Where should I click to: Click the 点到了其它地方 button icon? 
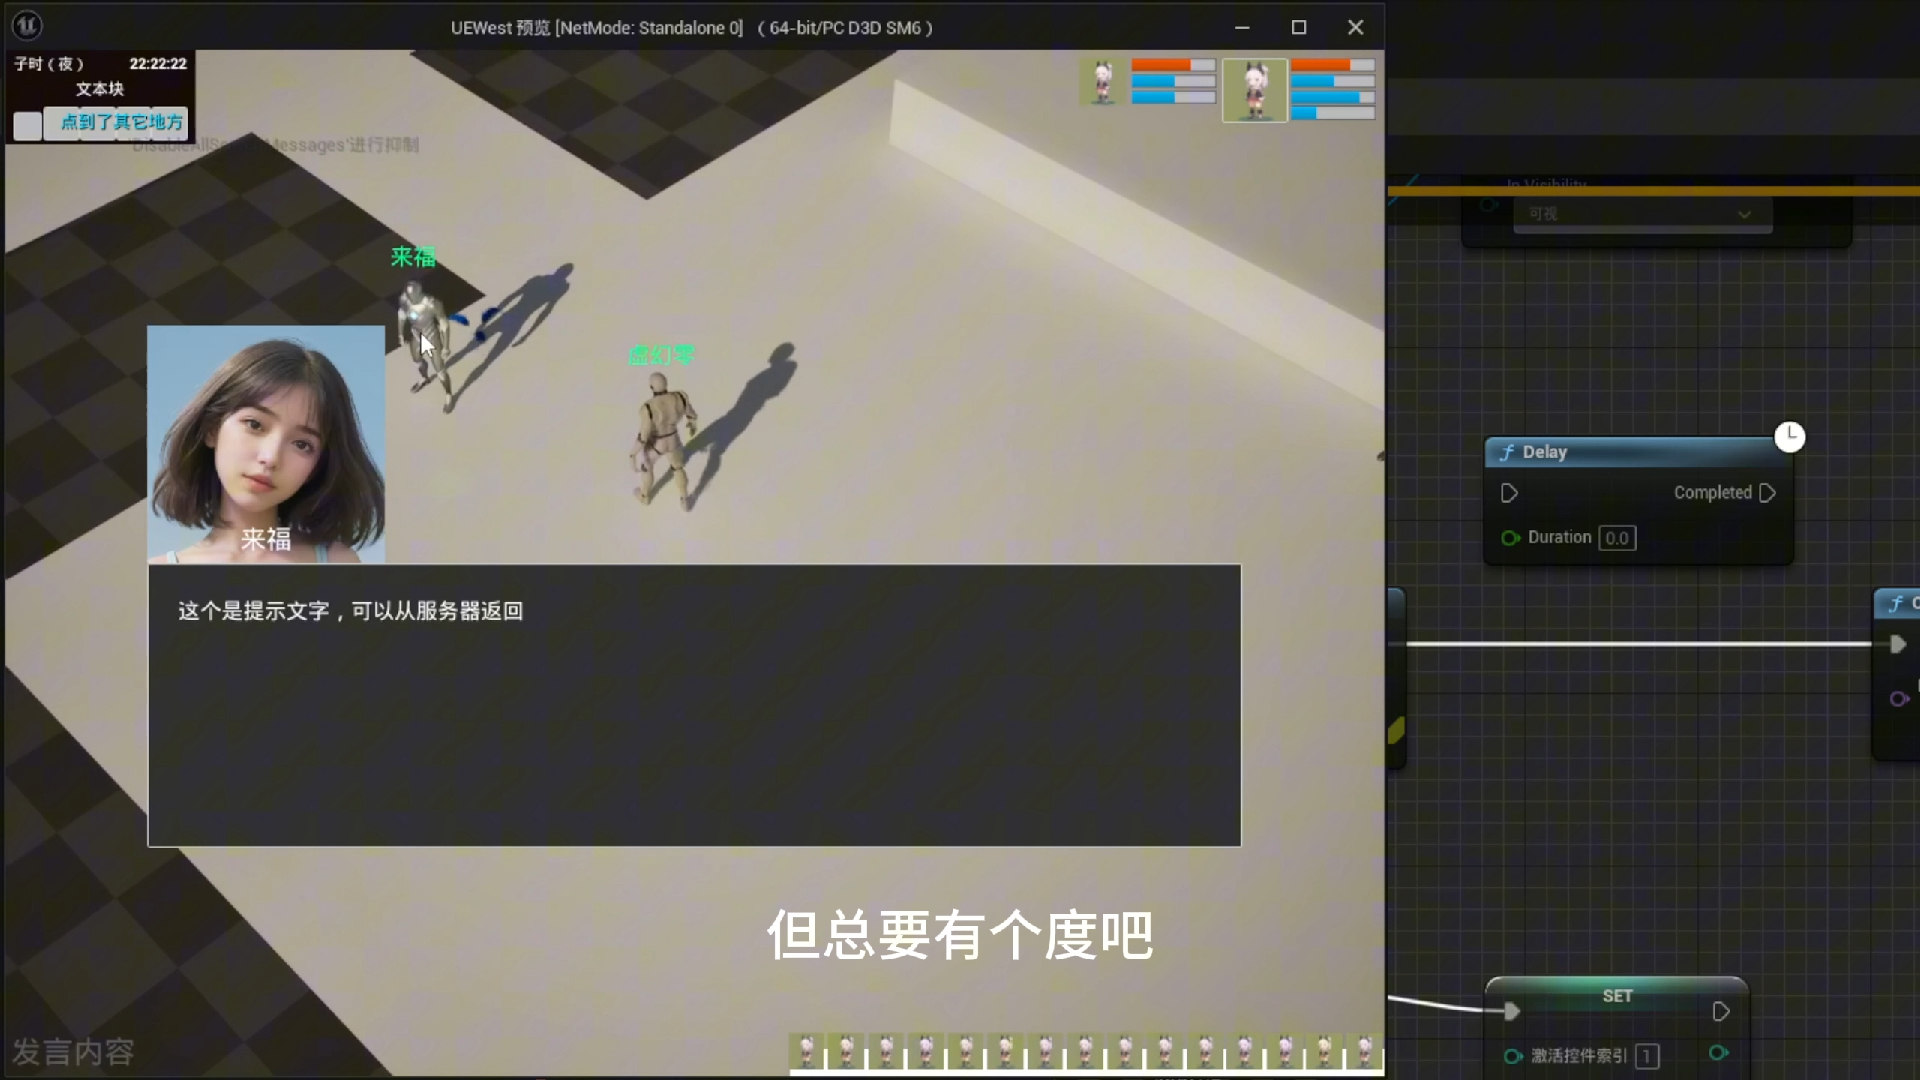point(119,123)
